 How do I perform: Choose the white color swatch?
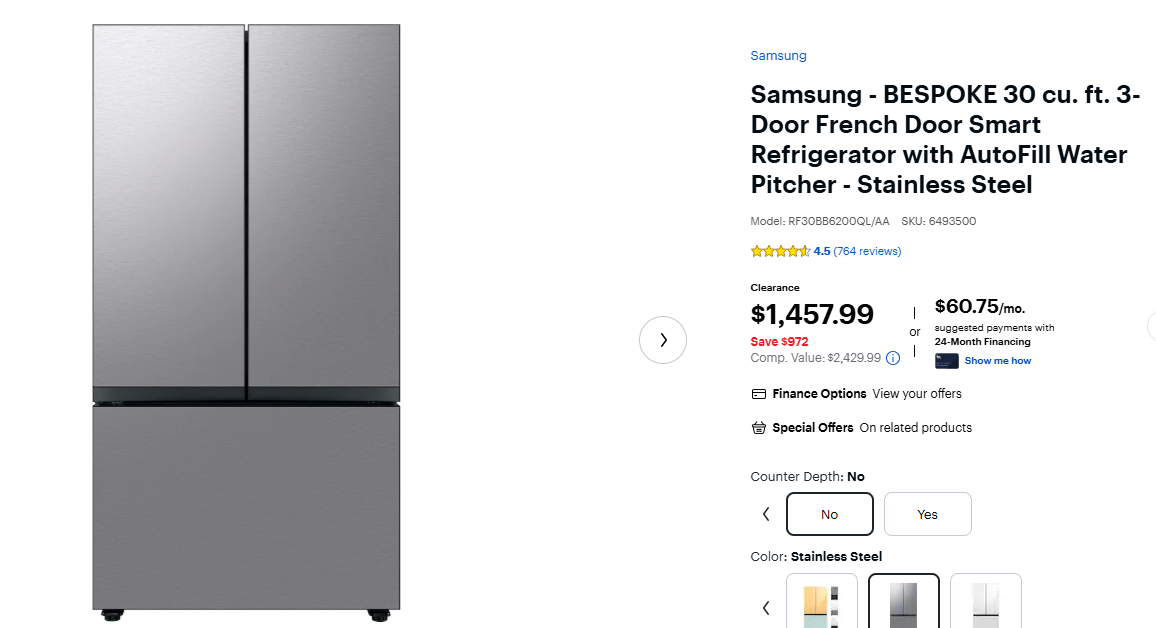pos(985,602)
